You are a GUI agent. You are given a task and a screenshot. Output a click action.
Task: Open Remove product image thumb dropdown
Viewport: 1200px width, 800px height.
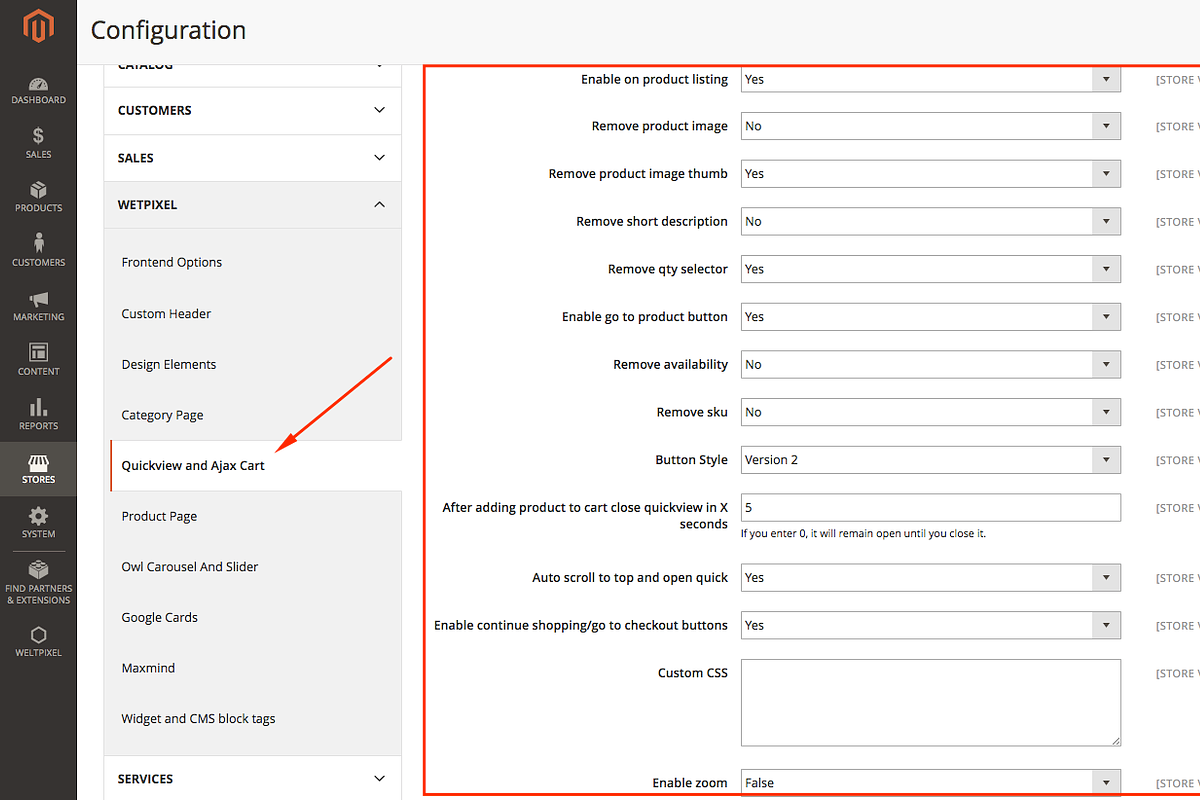(x=930, y=174)
